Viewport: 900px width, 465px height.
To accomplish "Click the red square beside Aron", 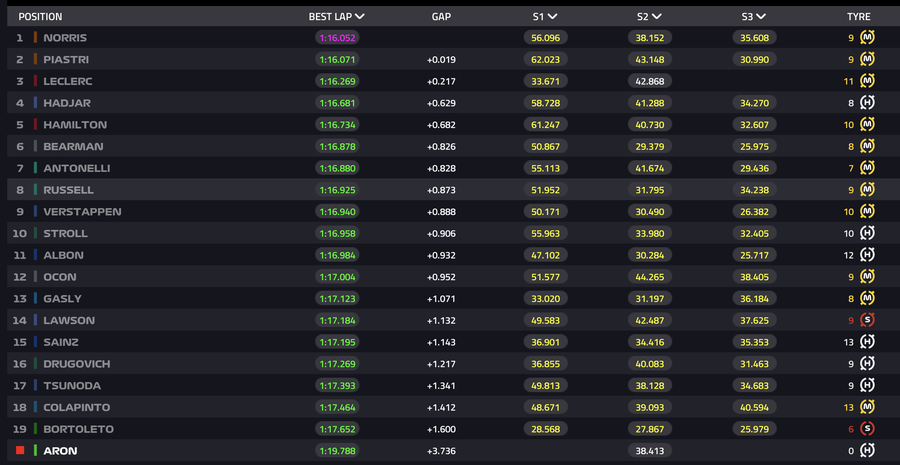I will point(20,451).
